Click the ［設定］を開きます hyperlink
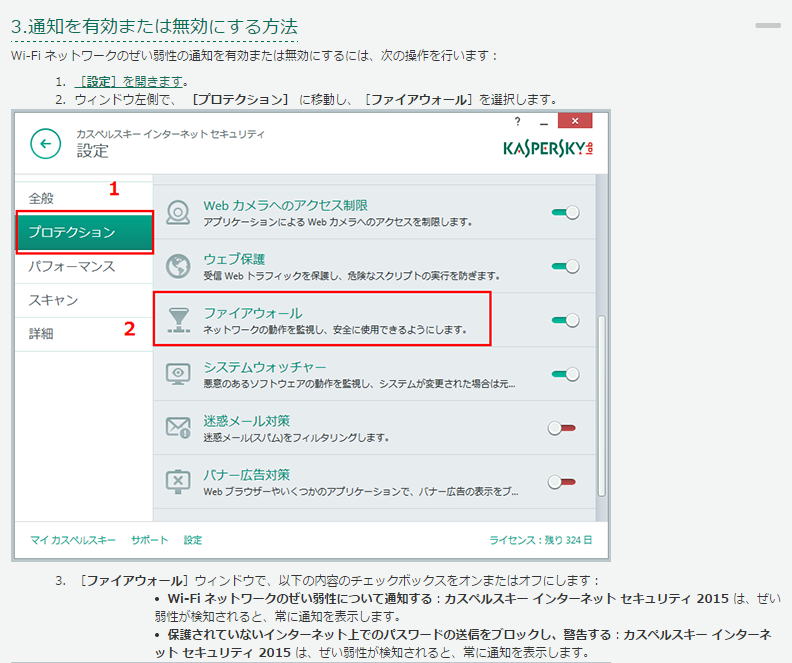 point(128,81)
